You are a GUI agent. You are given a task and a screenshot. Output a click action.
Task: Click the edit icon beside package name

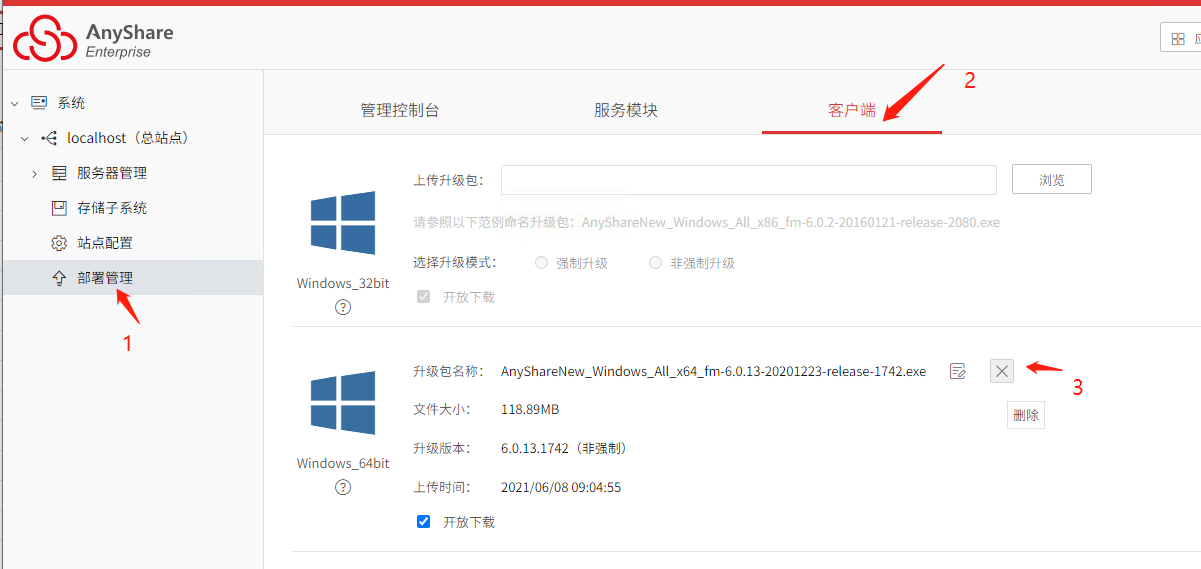click(x=958, y=371)
